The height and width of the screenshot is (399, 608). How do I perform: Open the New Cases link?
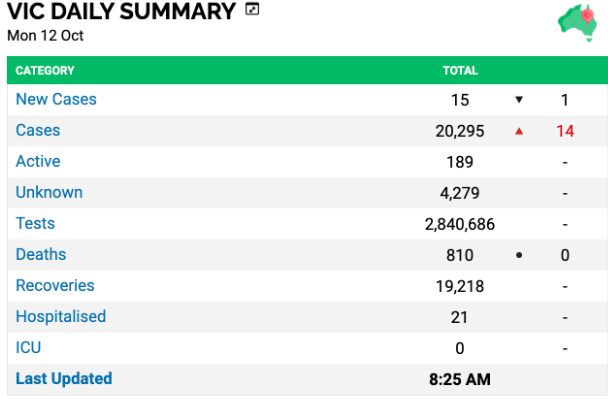click(56, 99)
